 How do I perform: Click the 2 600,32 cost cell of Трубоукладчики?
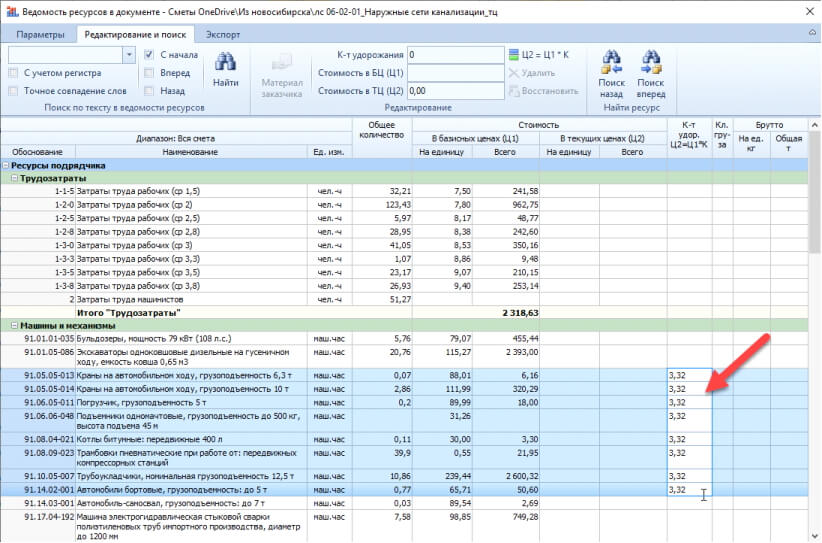coord(506,476)
